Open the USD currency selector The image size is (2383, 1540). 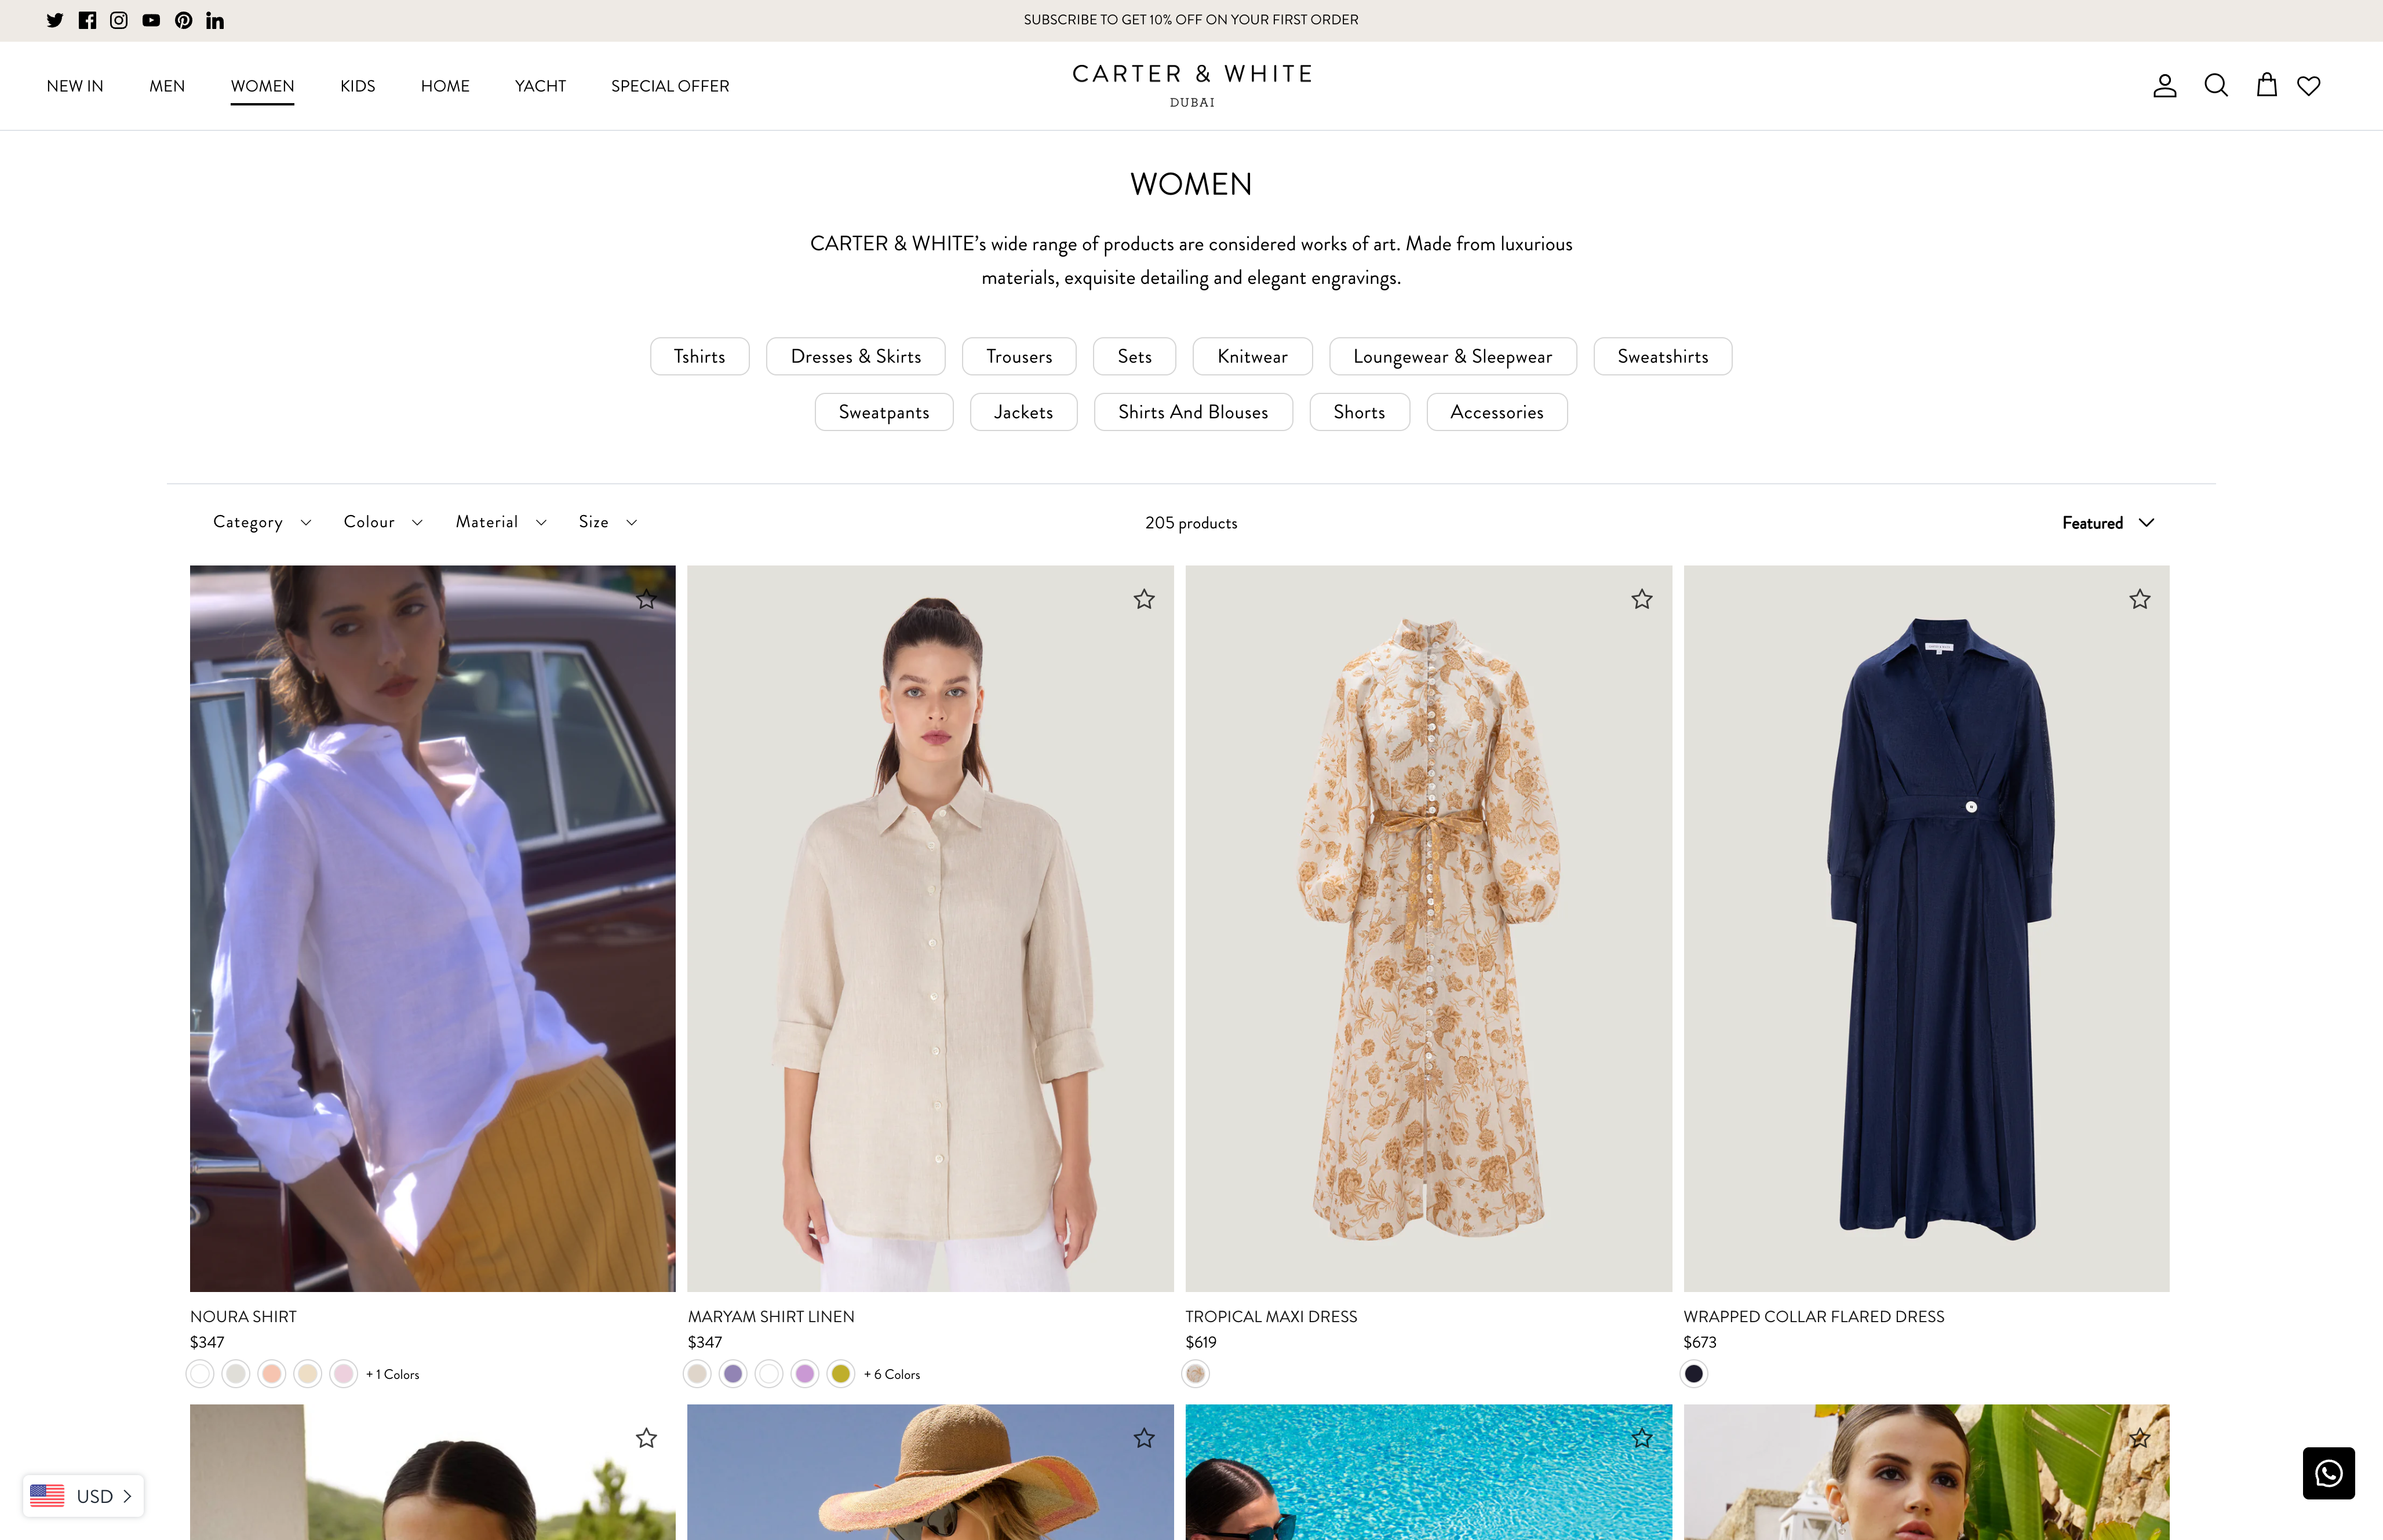(83, 1496)
